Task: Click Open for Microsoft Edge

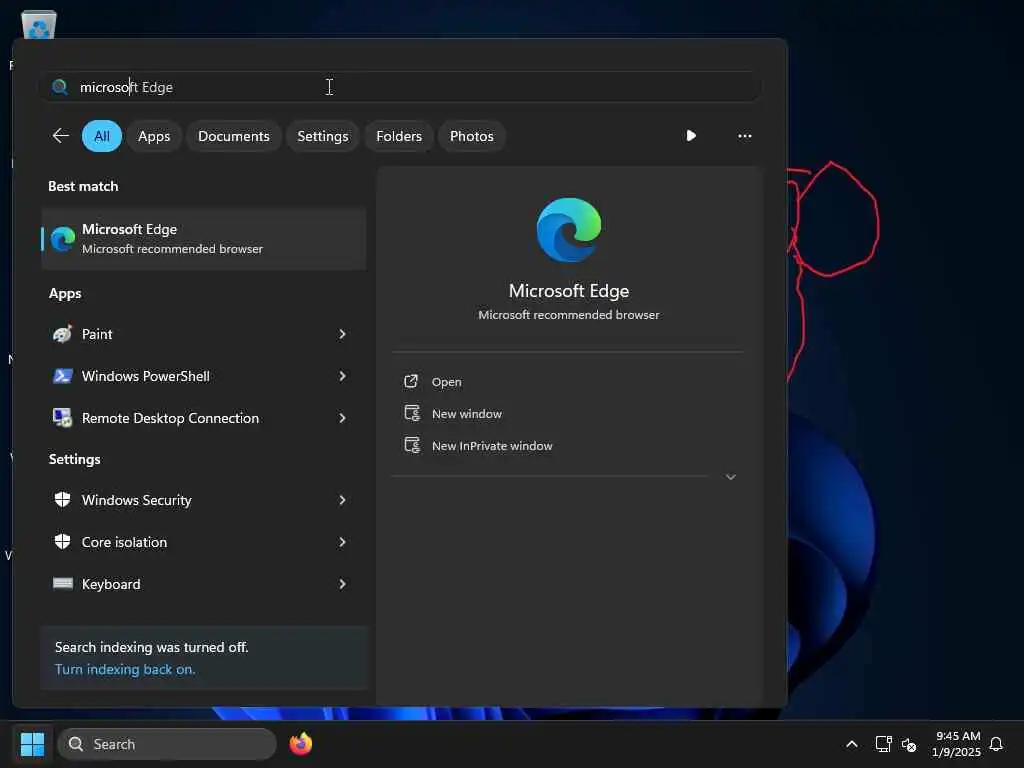Action: click(447, 382)
